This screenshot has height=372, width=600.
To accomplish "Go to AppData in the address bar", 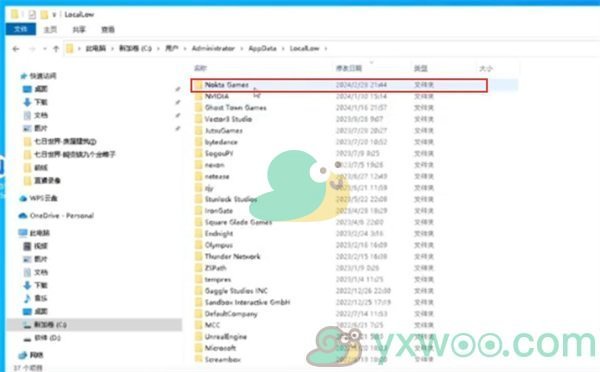I will coord(262,48).
